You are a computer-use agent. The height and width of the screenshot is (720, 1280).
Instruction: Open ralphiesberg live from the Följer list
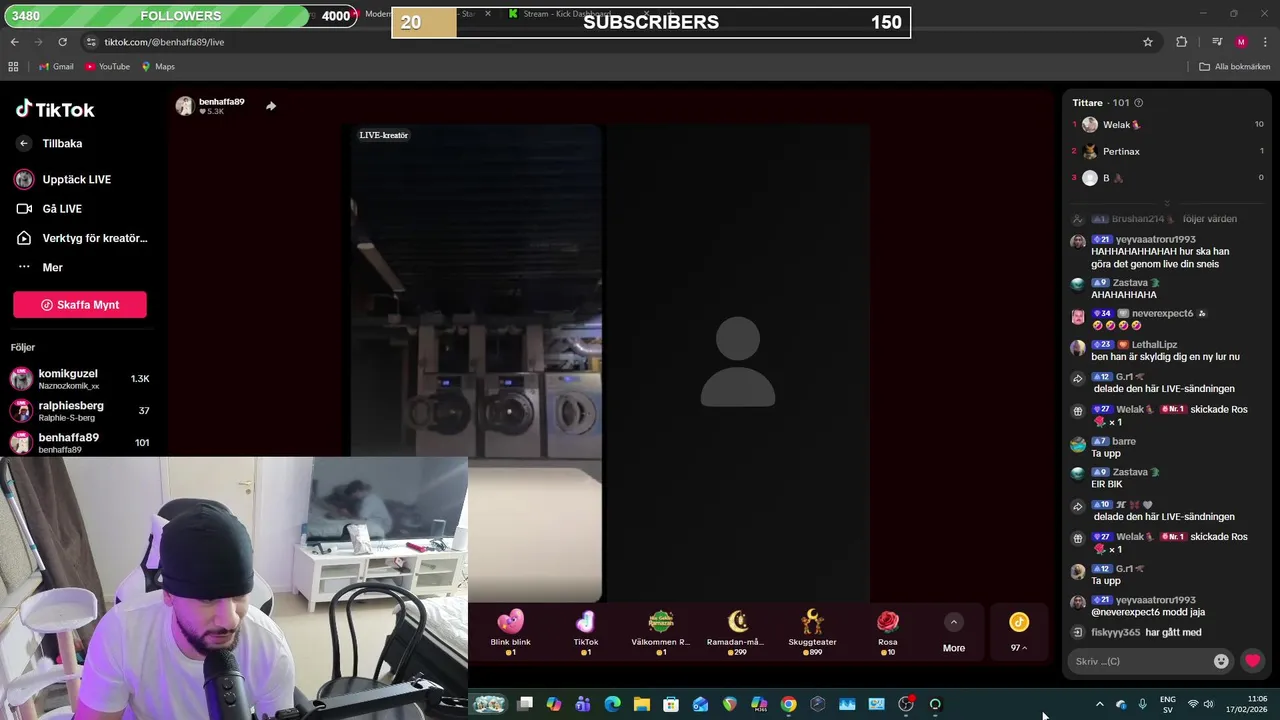80,411
